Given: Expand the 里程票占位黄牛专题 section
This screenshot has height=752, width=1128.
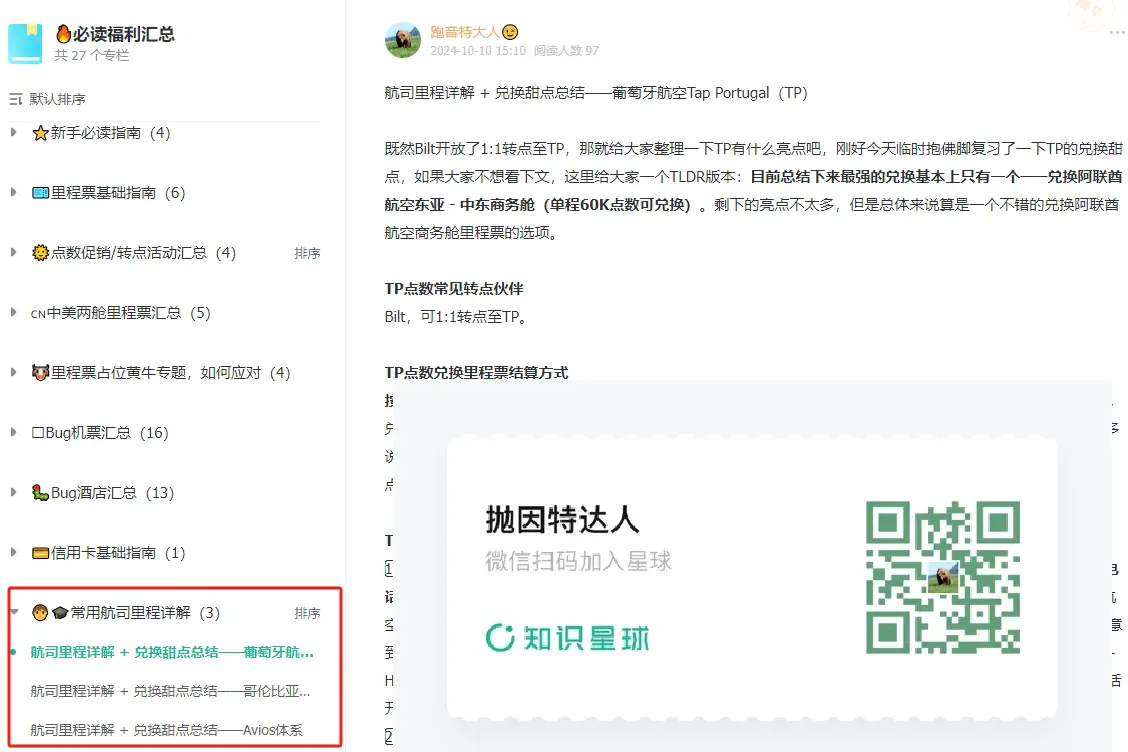Looking at the screenshot, I should (x=14, y=372).
